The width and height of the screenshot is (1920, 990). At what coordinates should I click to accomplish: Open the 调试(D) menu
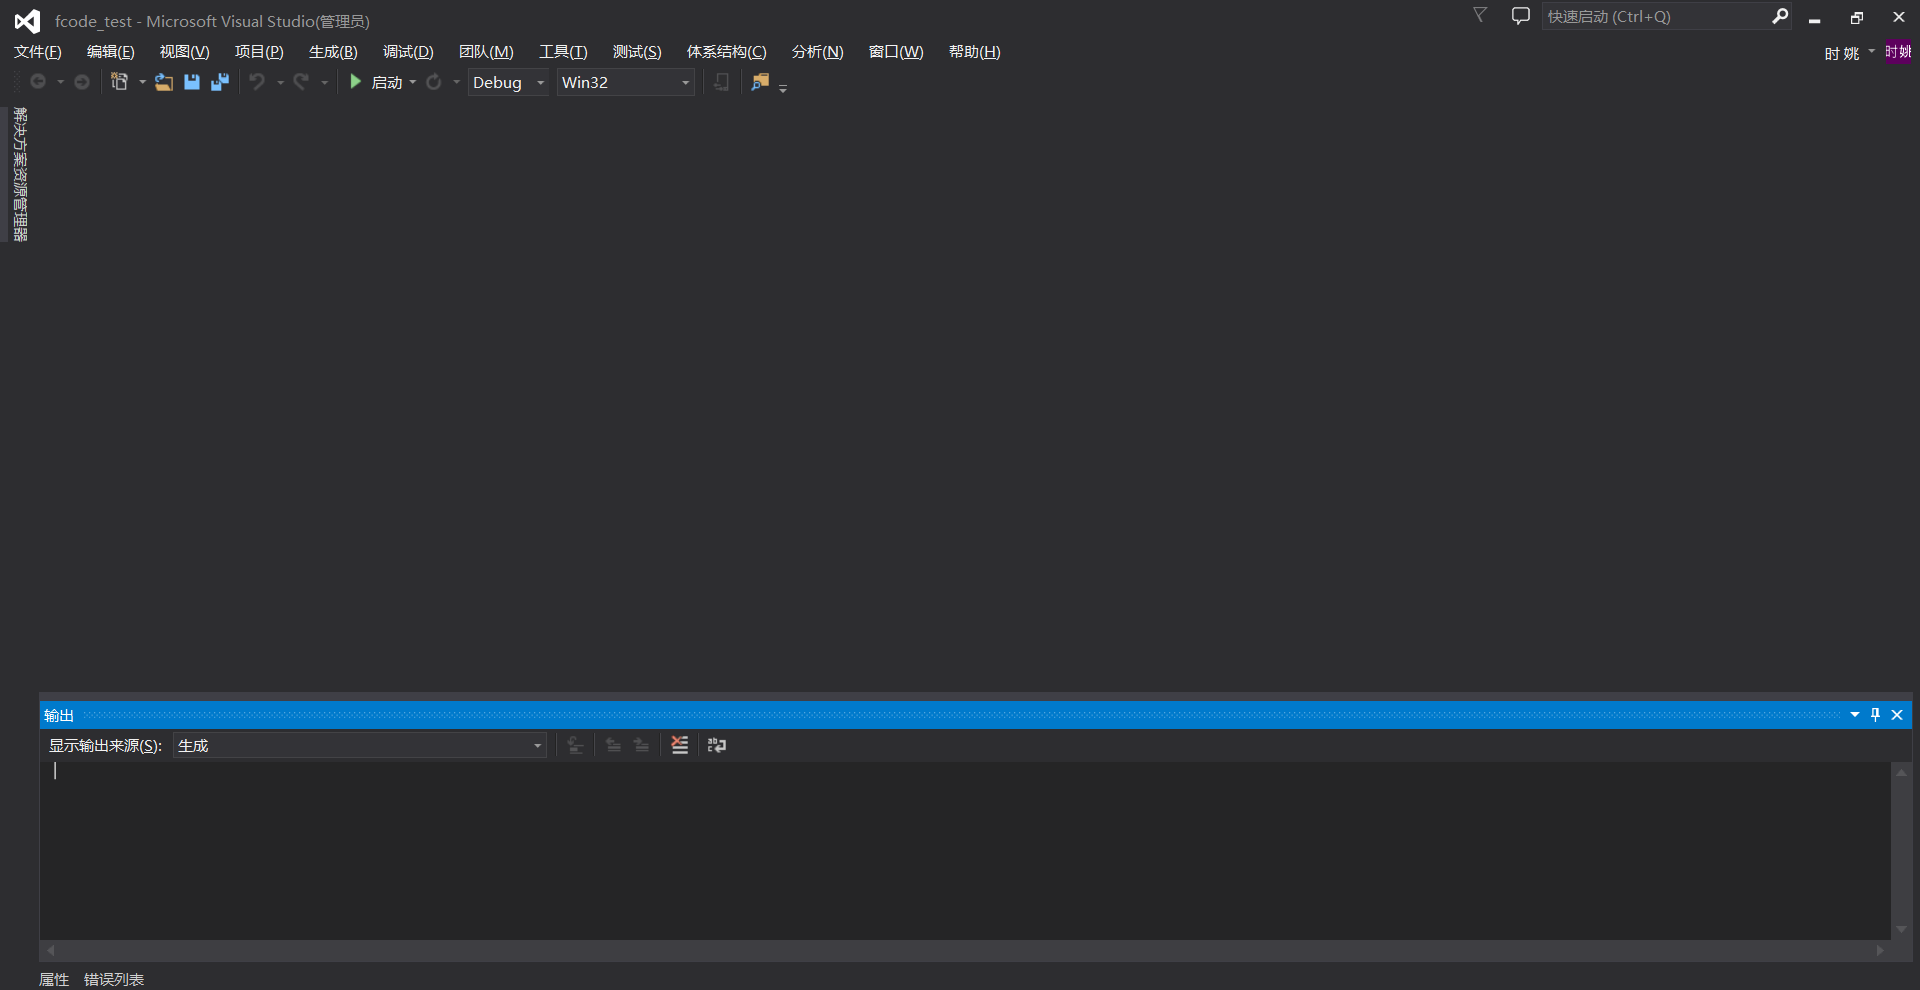(408, 52)
